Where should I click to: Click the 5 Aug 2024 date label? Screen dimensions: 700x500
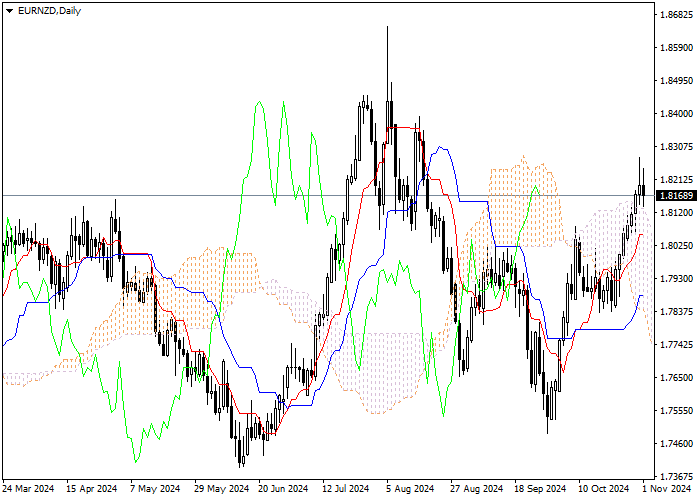410,489
